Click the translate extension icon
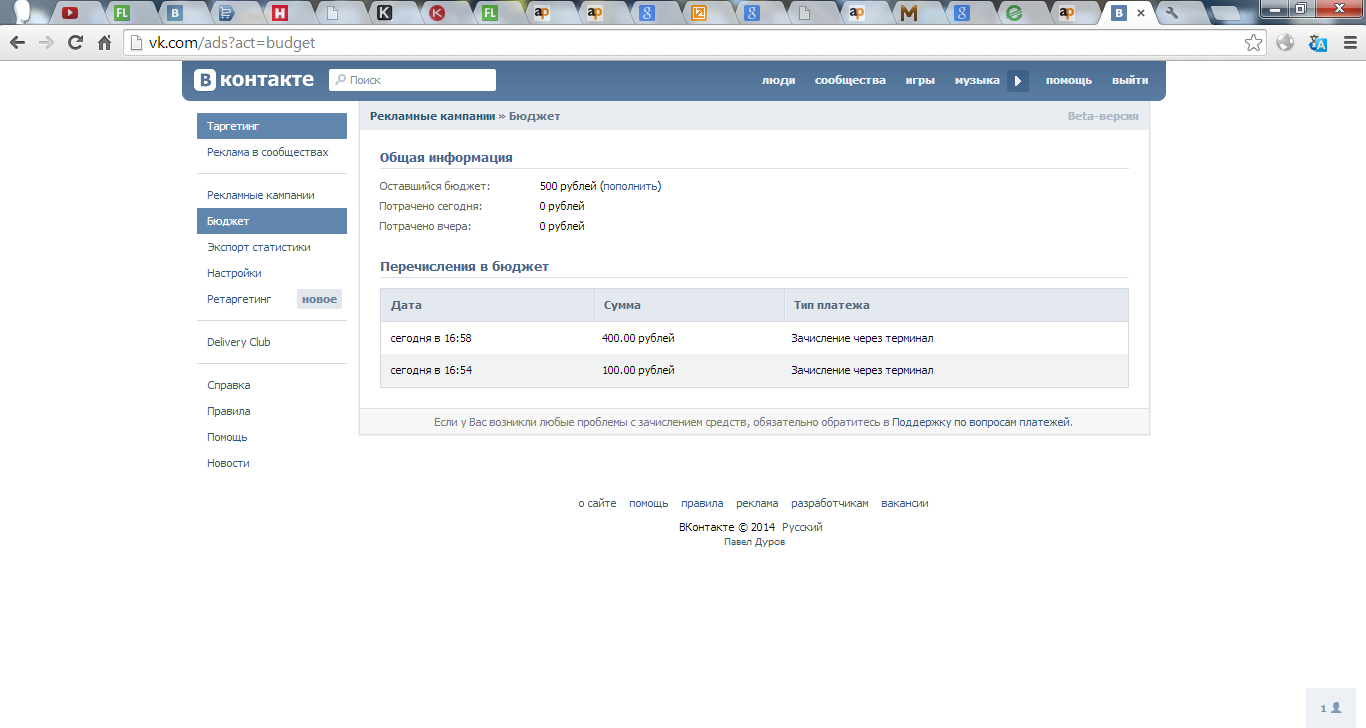The width and height of the screenshot is (1366, 728). point(1318,43)
